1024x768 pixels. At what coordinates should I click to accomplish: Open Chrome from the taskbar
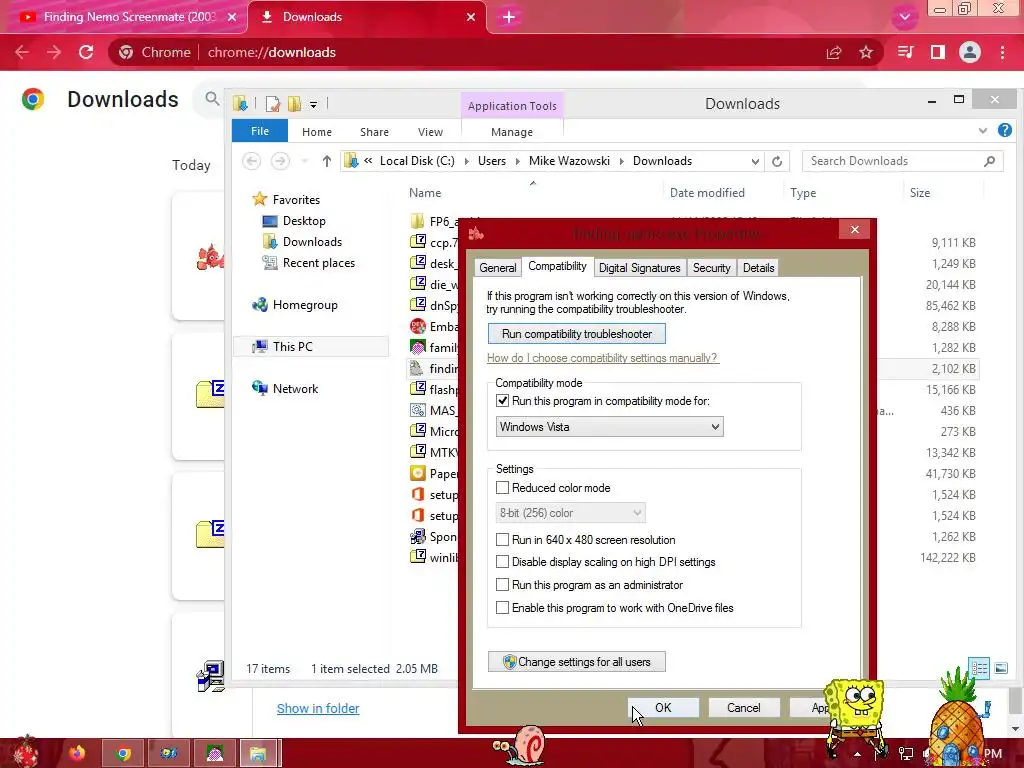point(123,753)
